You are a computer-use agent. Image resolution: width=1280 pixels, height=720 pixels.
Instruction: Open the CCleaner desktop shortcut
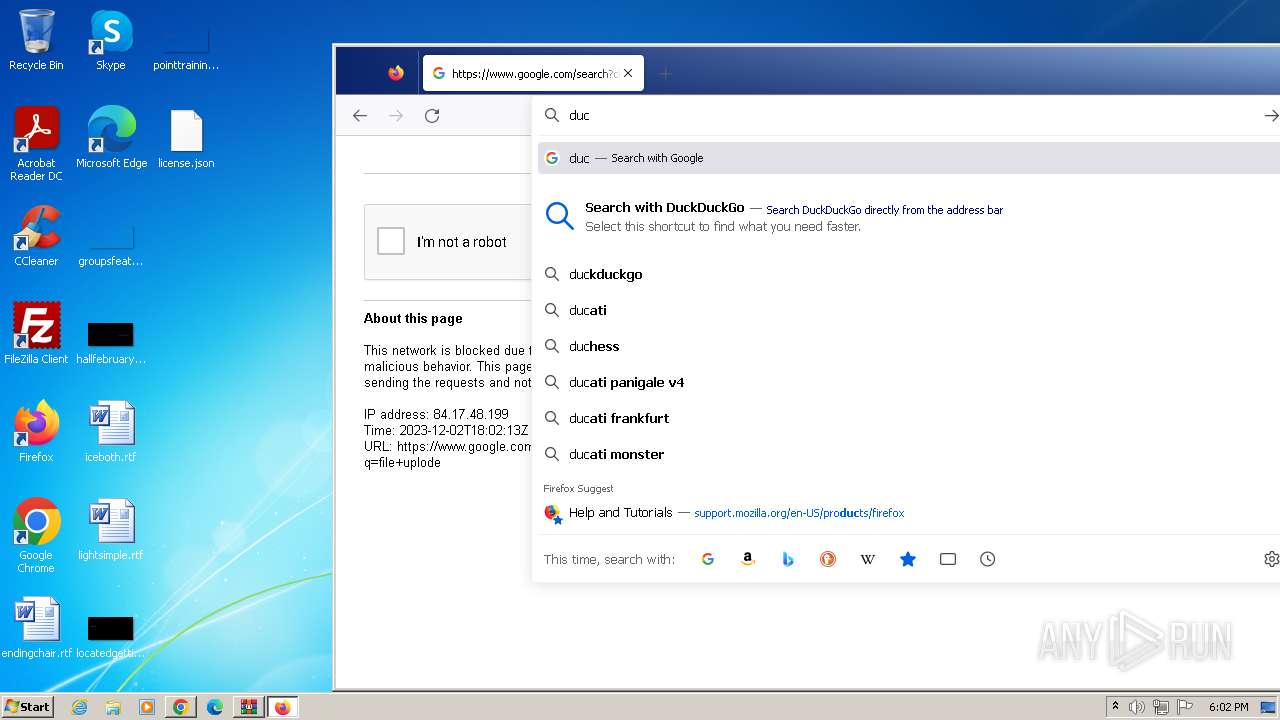(x=36, y=236)
